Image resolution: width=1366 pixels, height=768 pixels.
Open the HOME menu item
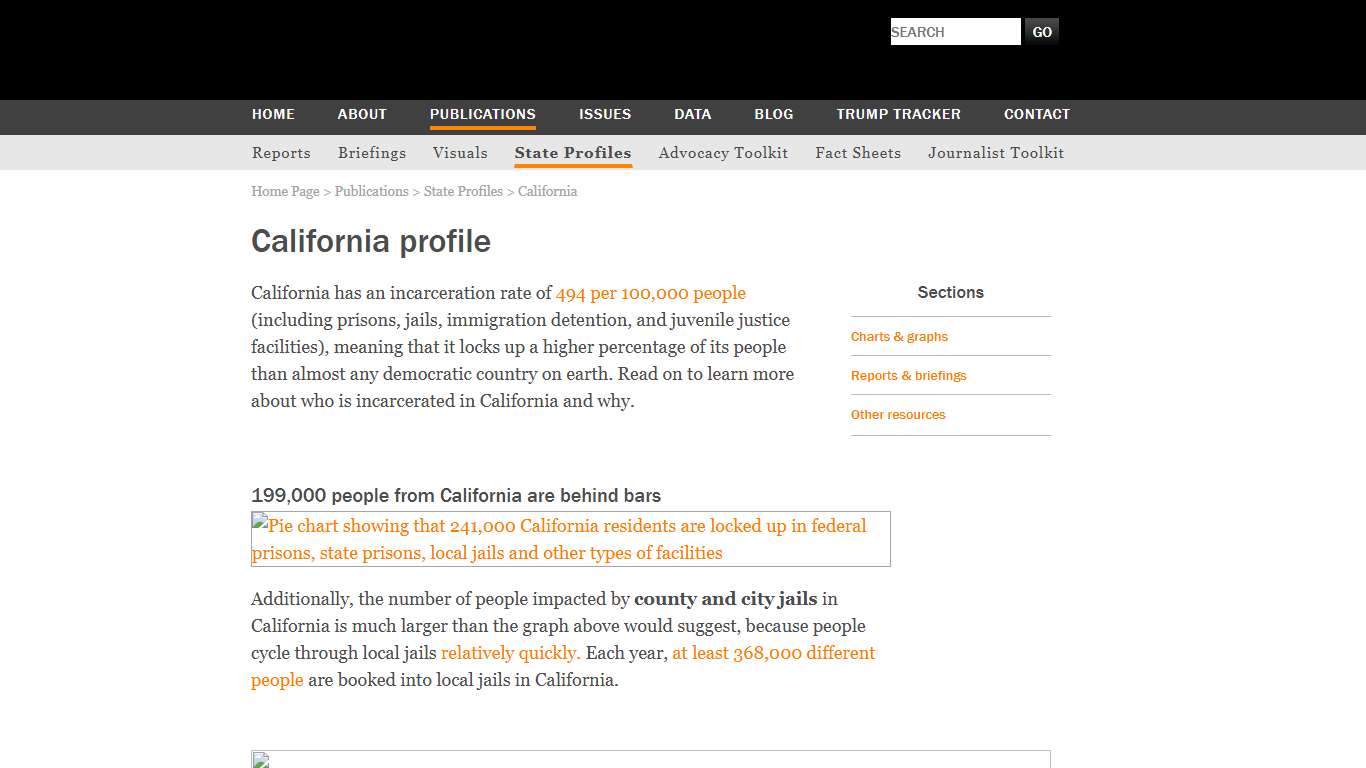272,114
